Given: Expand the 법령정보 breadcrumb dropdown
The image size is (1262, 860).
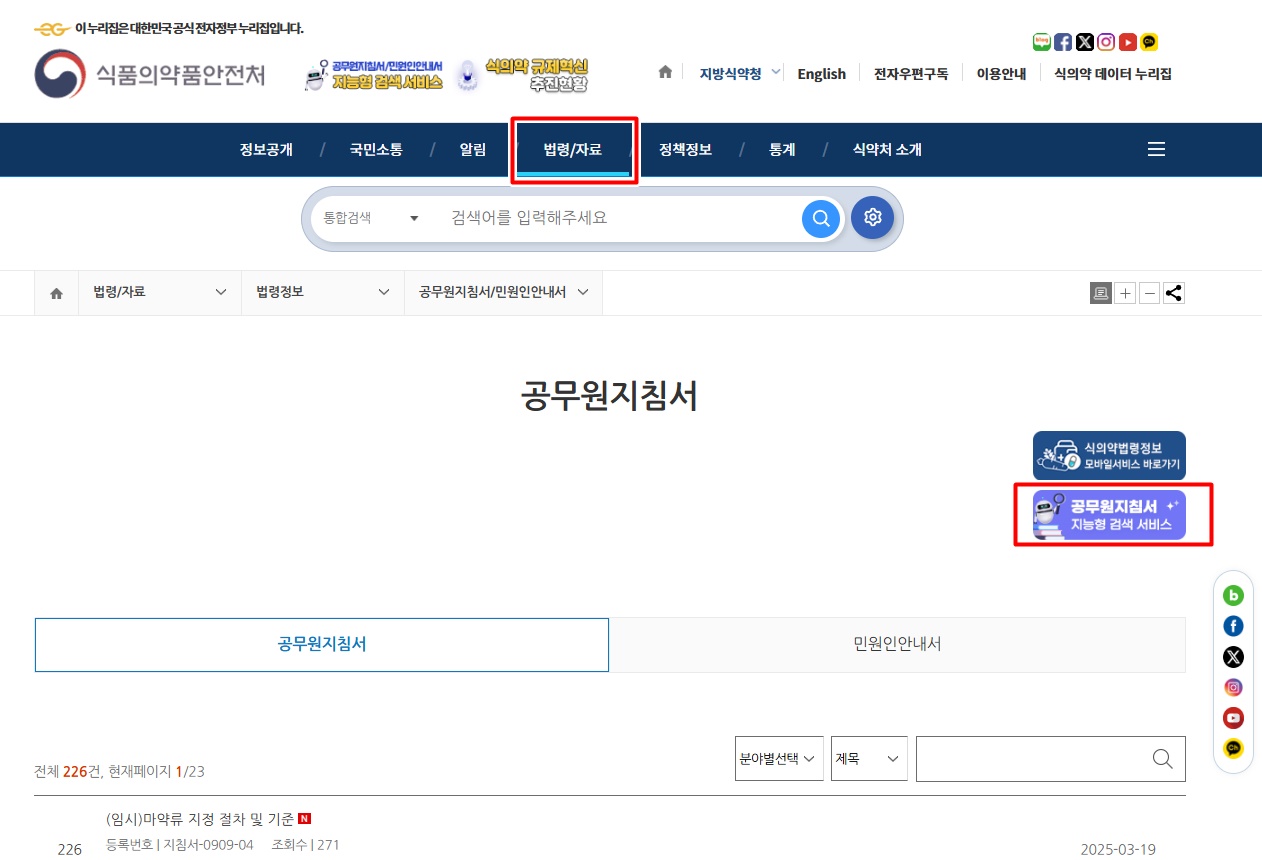Looking at the screenshot, I should [x=322, y=292].
